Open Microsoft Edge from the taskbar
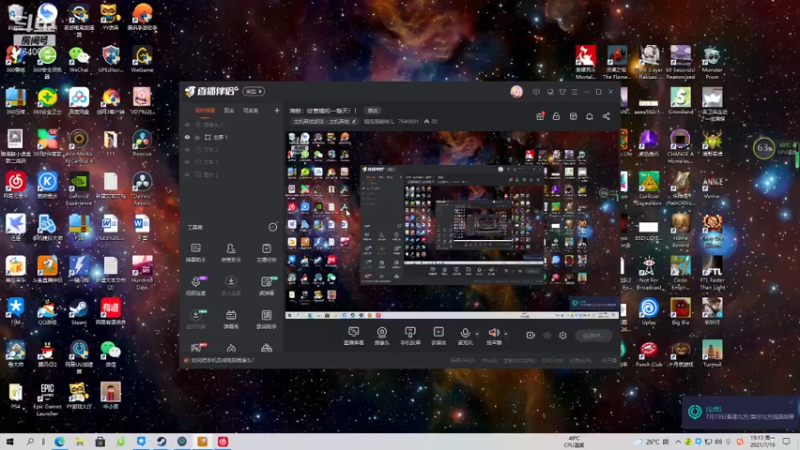 59,442
